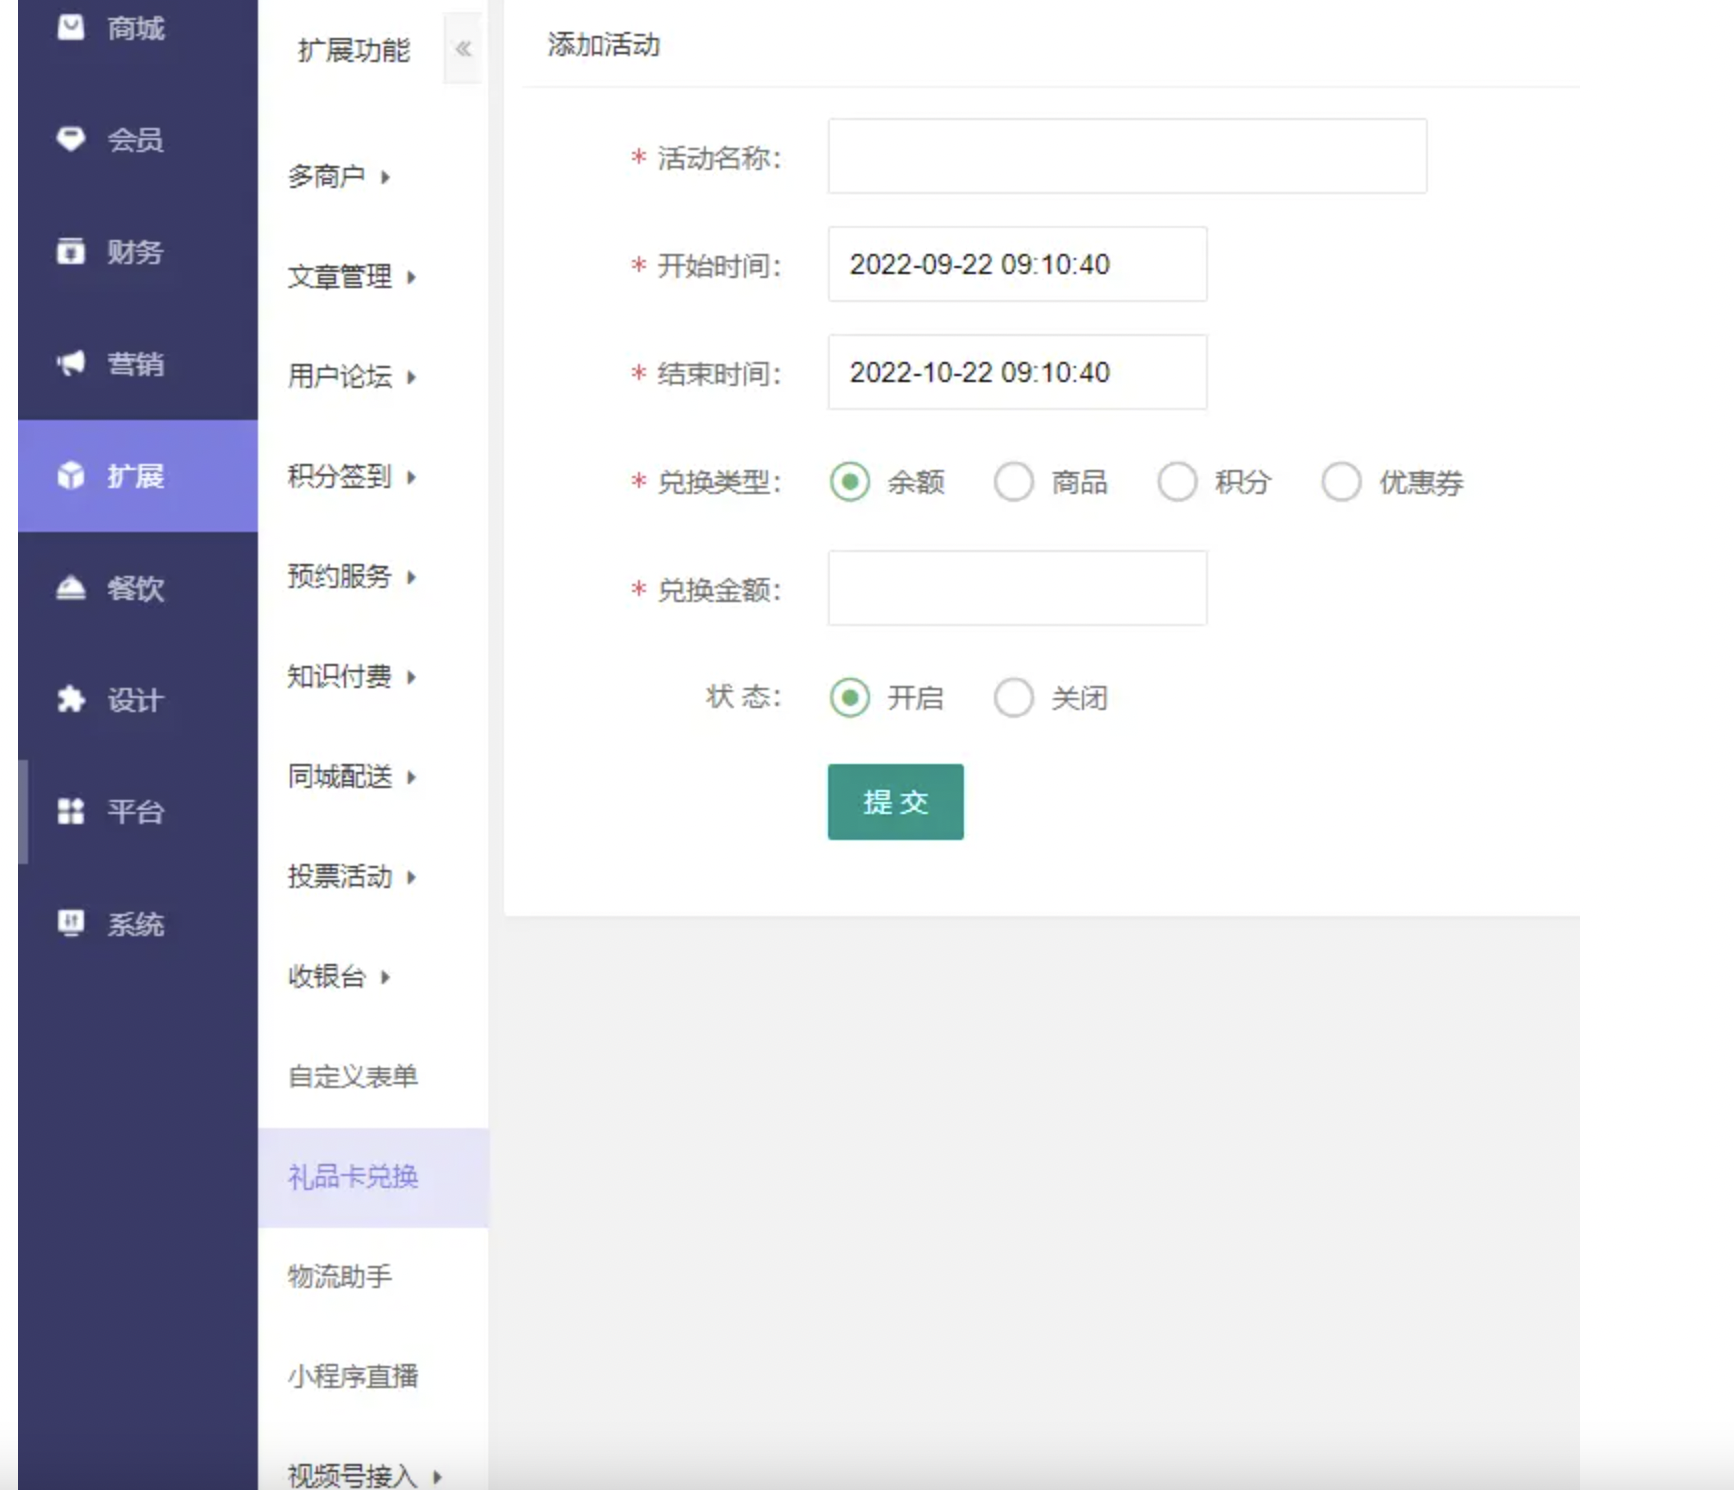The width and height of the screenshot is (1734, 1490).
Task: Expand the 文章管理 submenu
Action: [352, 277]
